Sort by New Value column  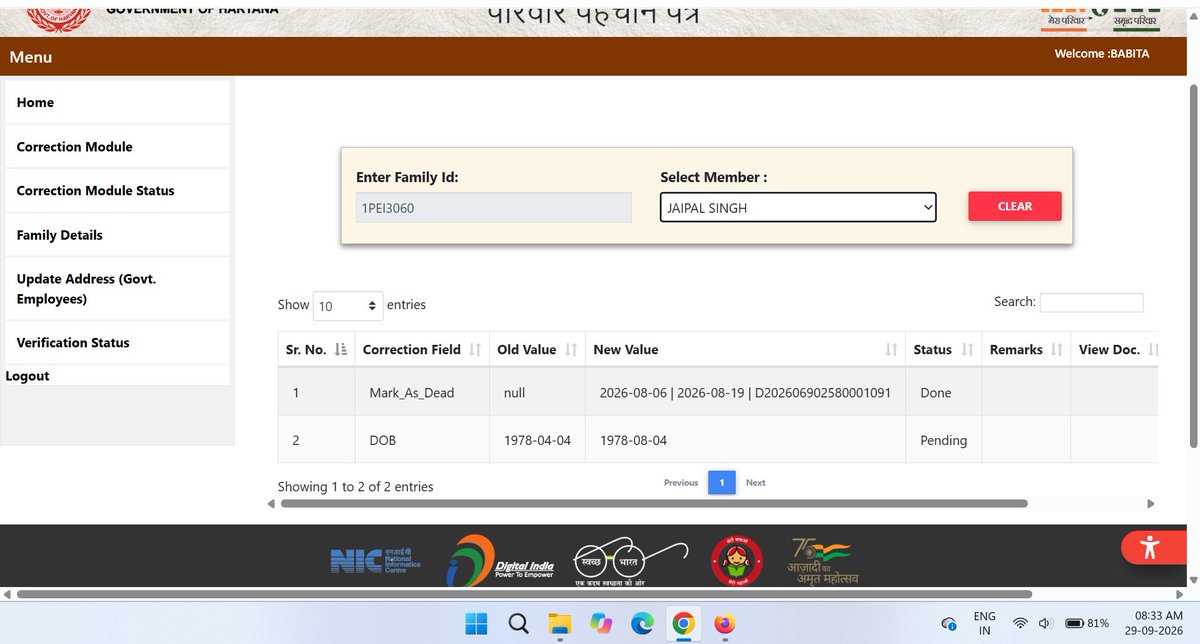tap(745, 350)
